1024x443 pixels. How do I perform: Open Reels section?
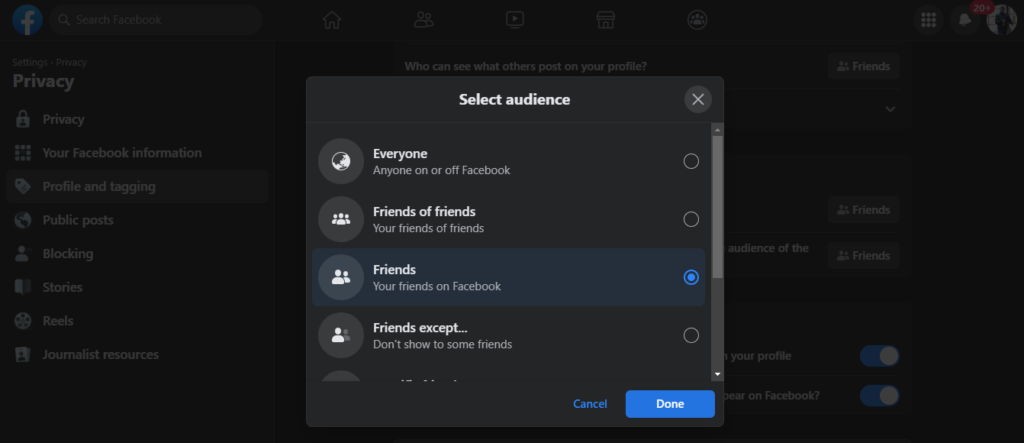click(137, 321)
